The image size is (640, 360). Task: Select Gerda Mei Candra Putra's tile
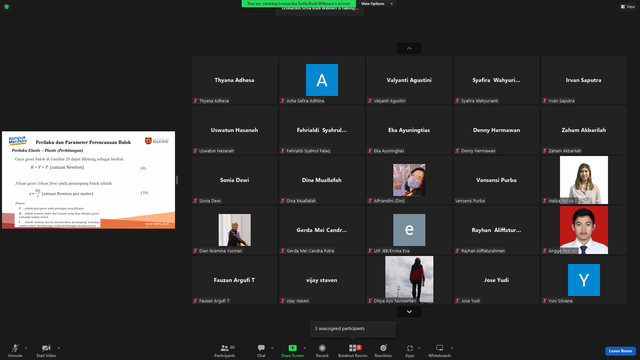click(322, 230)
